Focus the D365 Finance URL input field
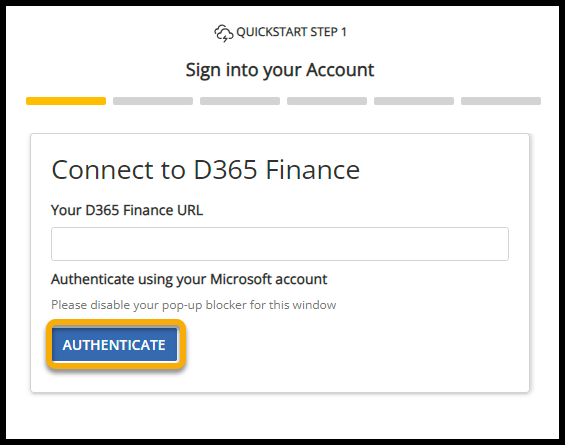Screen dimensions: 565x445 coord(280,244)
